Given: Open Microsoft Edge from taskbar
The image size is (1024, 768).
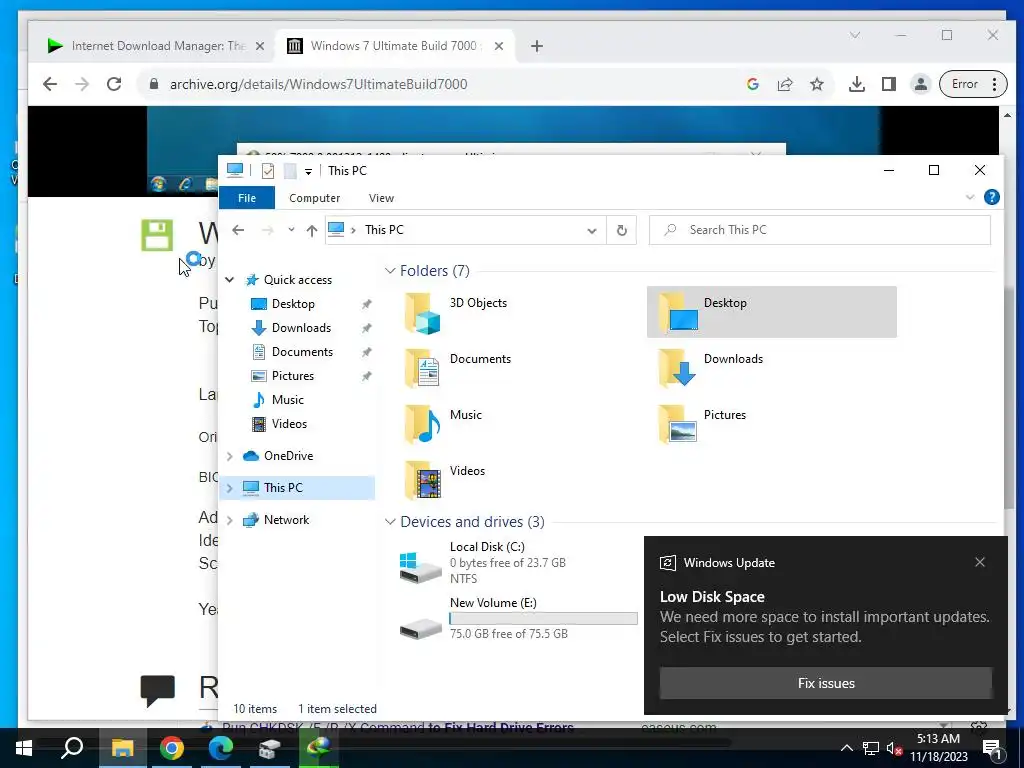Looking at the screenshot, I should (221, 748).
